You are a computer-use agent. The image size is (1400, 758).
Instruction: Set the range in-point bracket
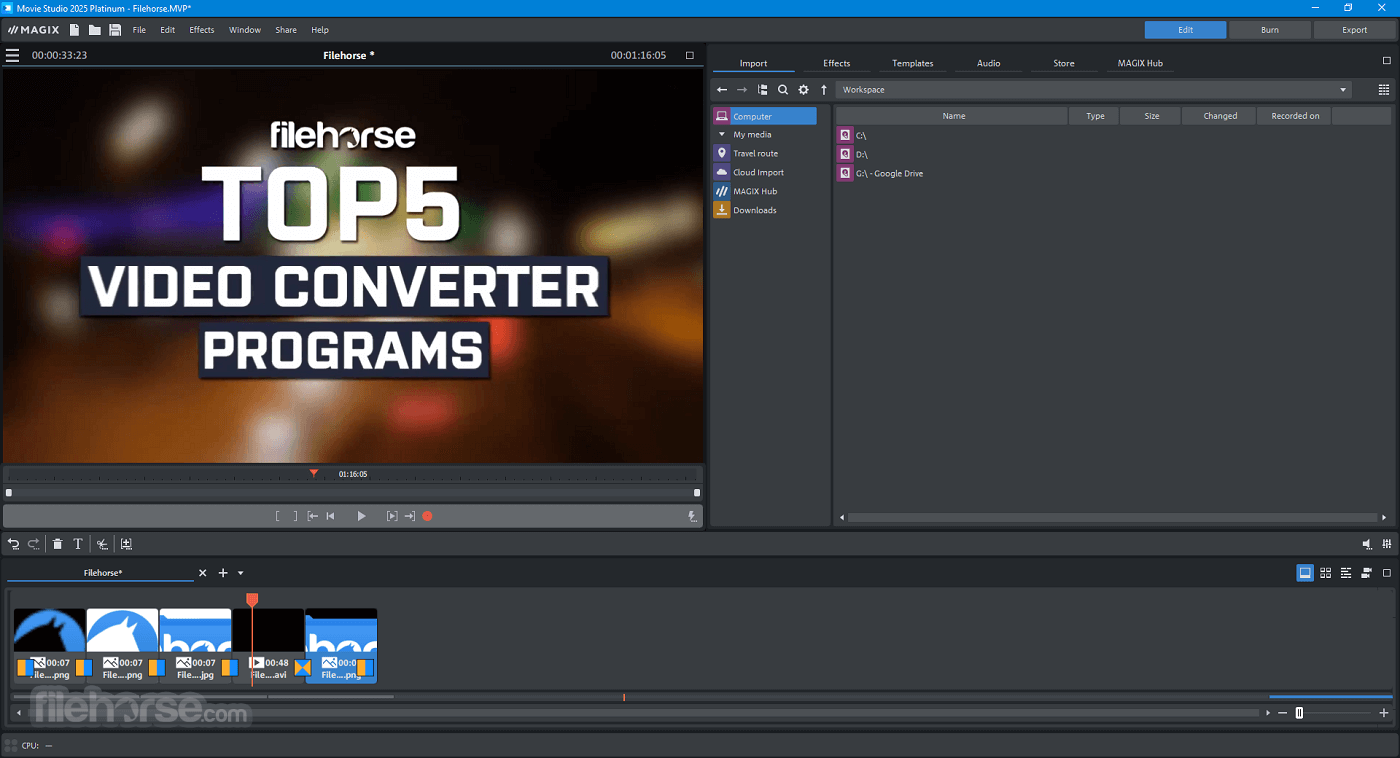[x=278, y=516]
